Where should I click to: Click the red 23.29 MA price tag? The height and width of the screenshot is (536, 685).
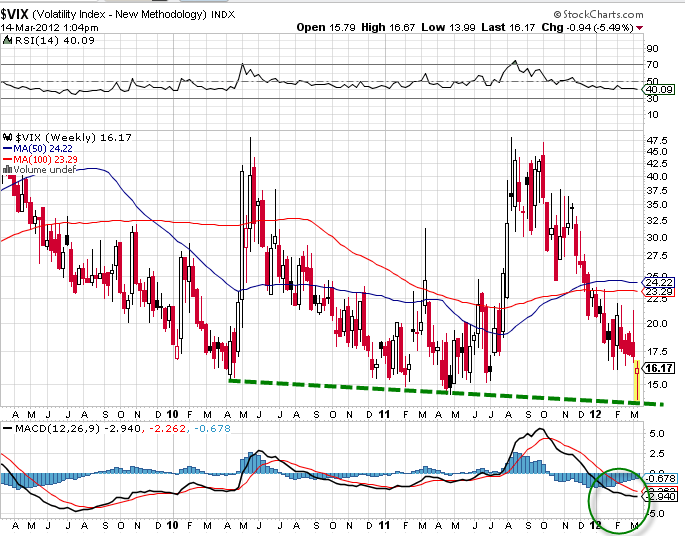[656, 295]
